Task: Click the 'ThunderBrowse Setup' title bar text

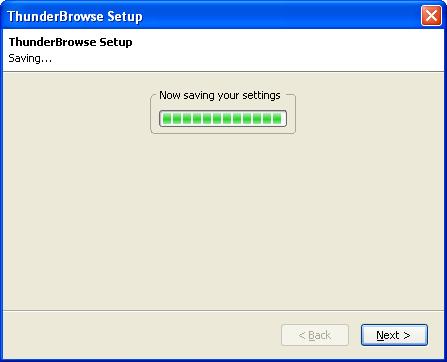Action: click(75, 16)
